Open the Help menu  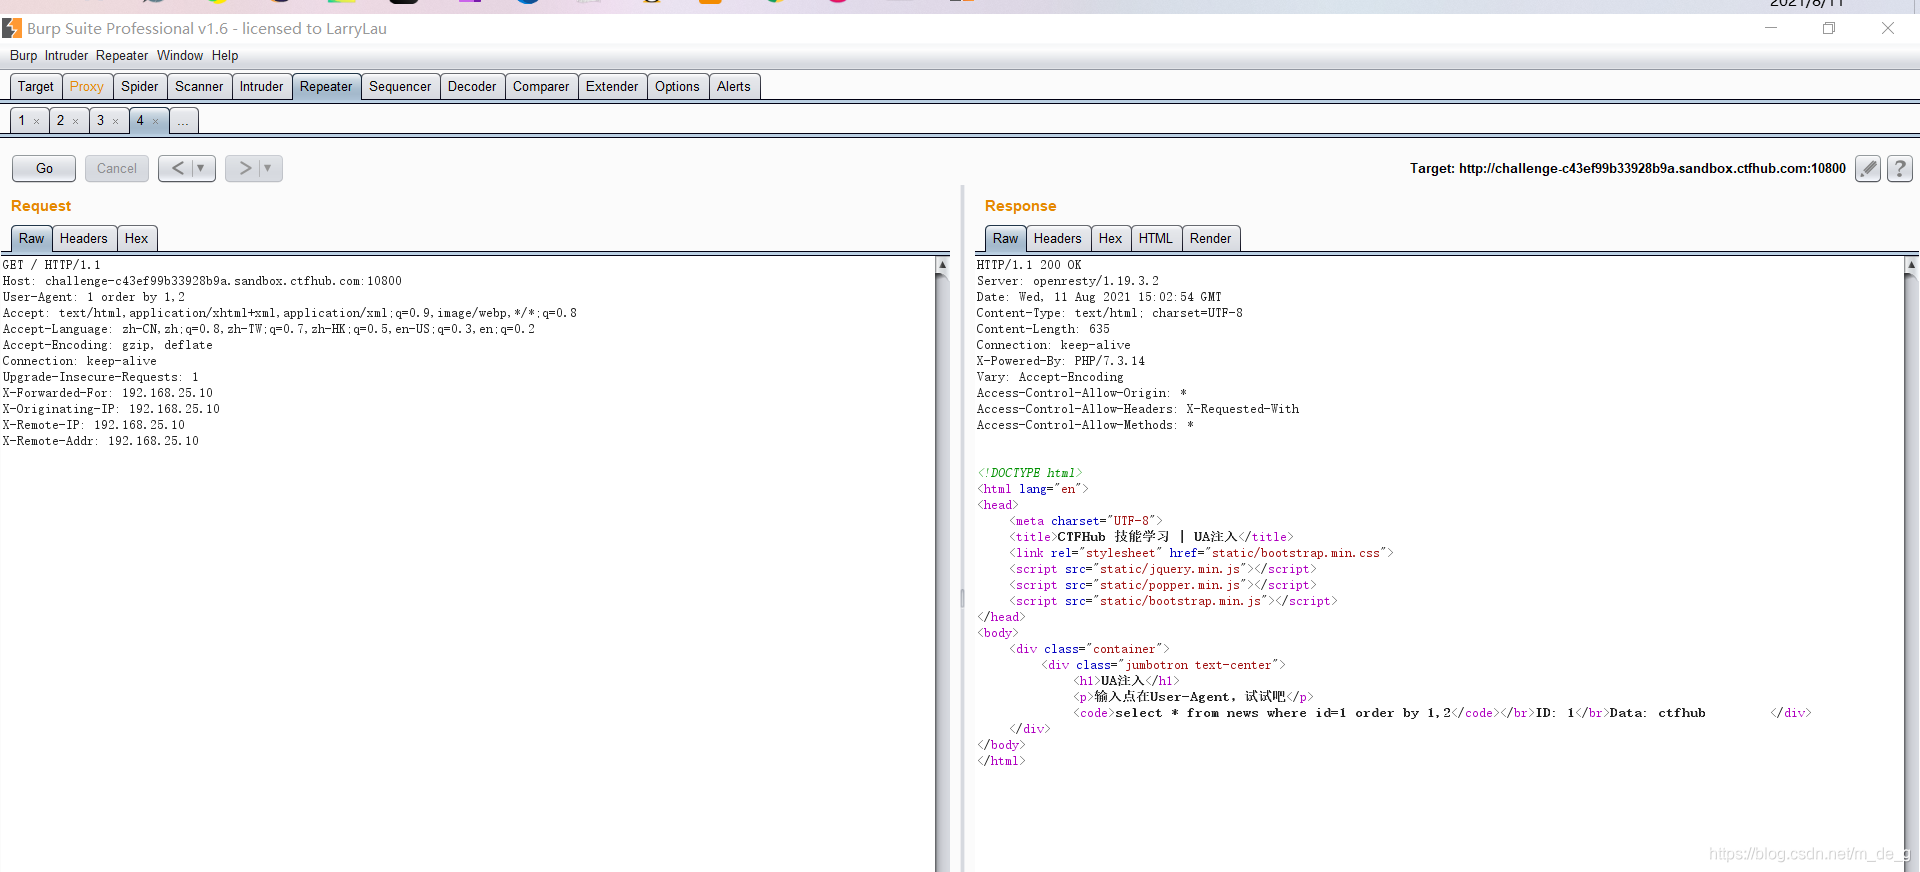(x=225, y=56)
